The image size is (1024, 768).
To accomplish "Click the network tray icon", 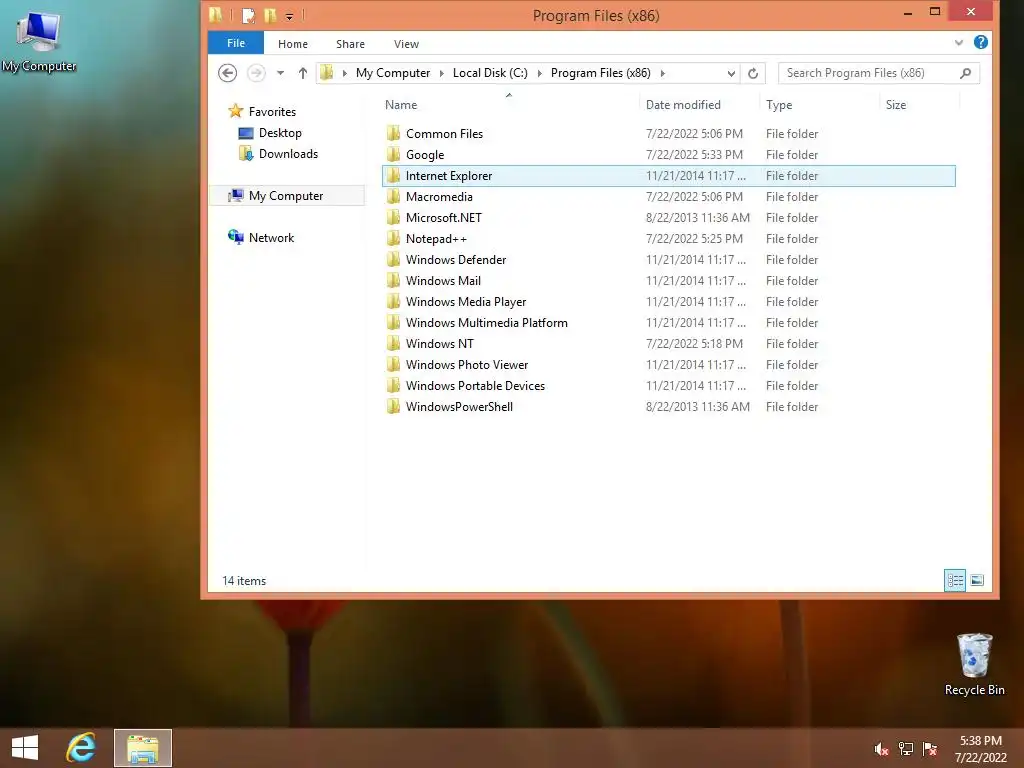I will (x=906, y=749).
